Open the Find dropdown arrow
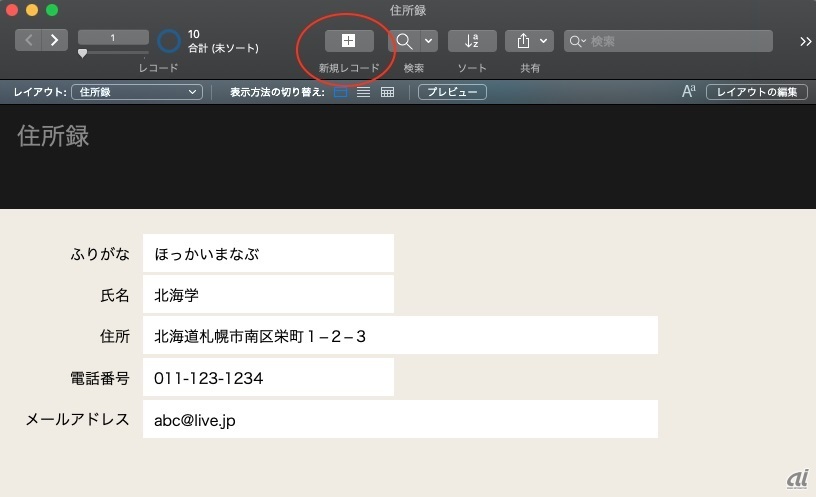 pyautogui.click(x=428, y=41)
